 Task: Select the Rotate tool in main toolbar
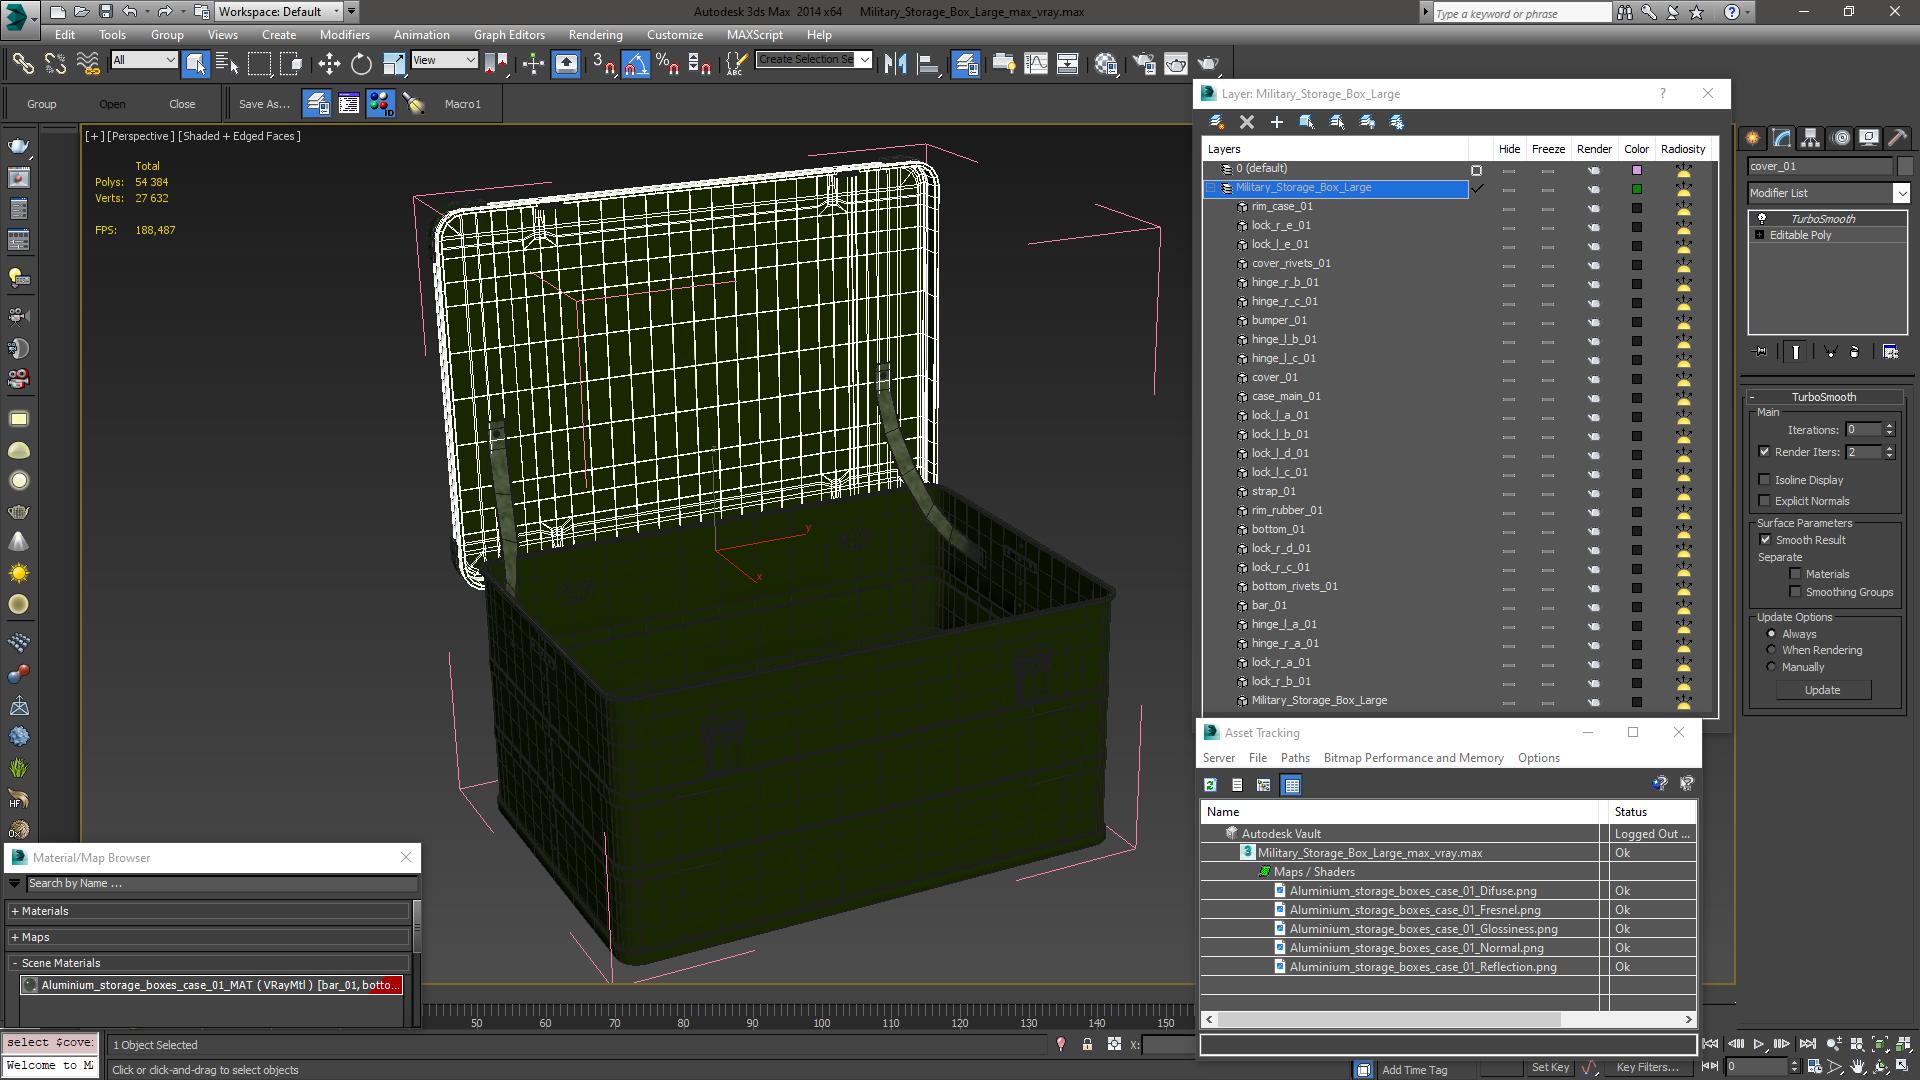pyautogui.click(x=361, y=64)
